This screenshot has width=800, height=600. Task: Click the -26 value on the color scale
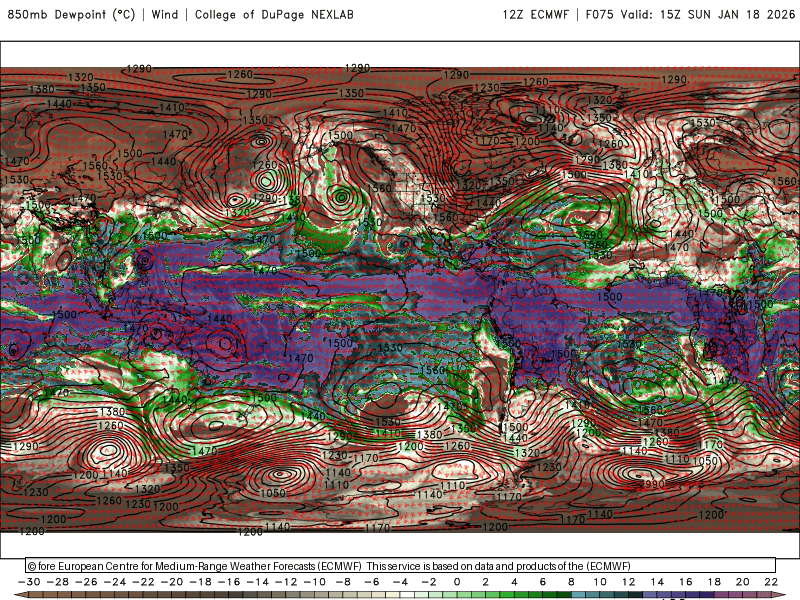tap(86, 582)
